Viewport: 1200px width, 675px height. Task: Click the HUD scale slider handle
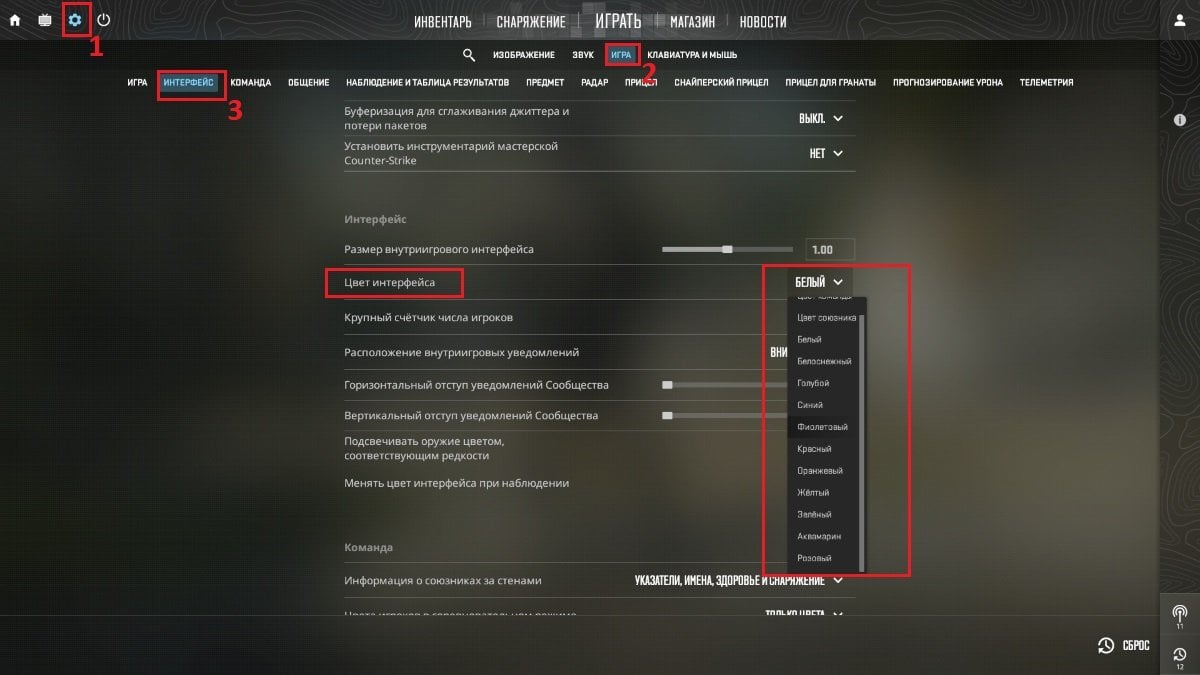click(x=727, y=249)
